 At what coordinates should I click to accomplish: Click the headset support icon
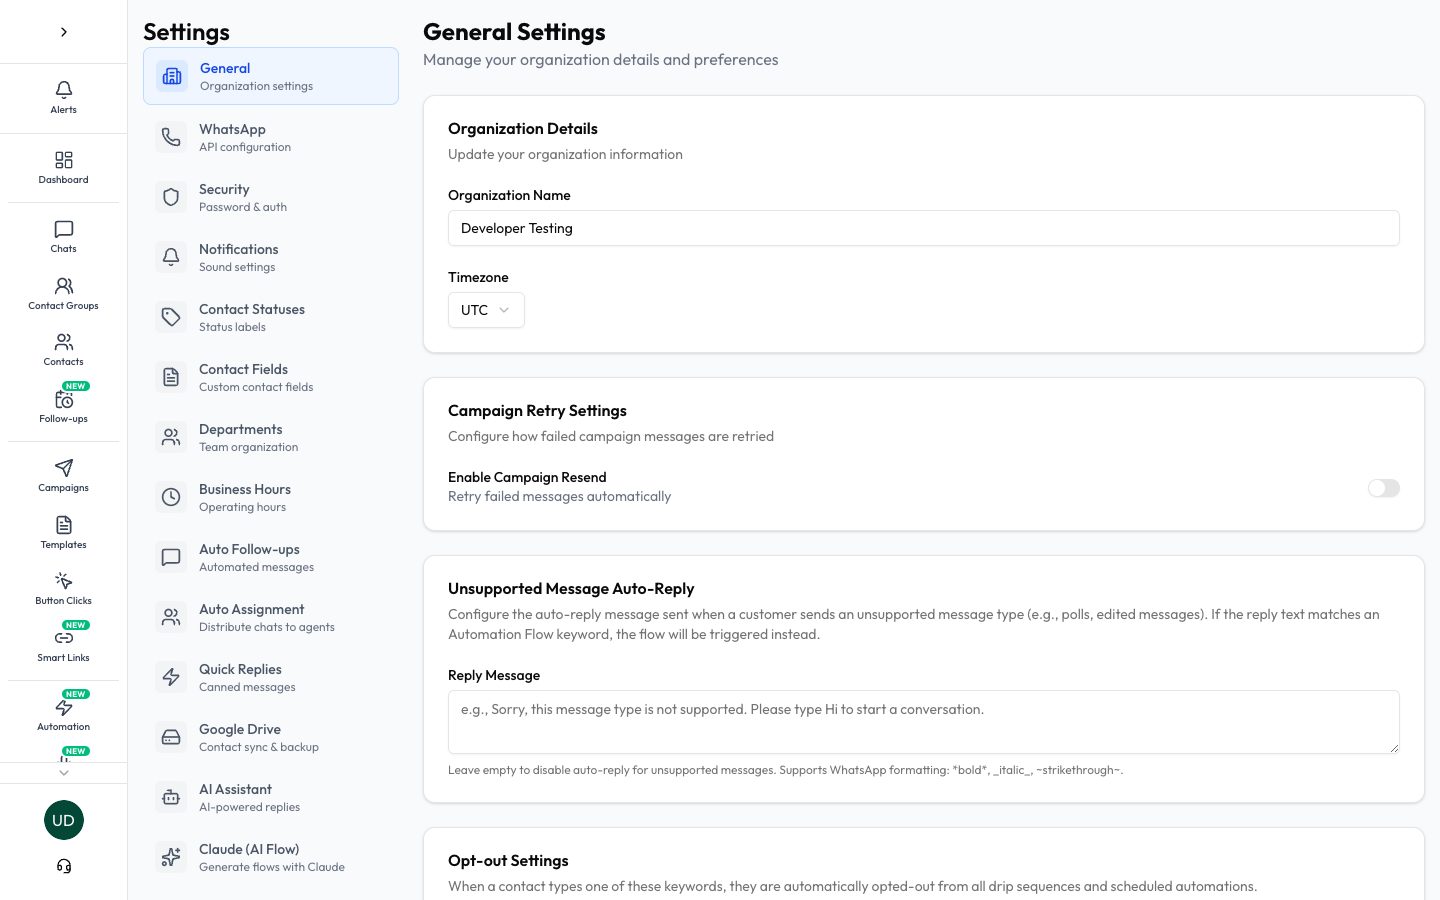64,866
